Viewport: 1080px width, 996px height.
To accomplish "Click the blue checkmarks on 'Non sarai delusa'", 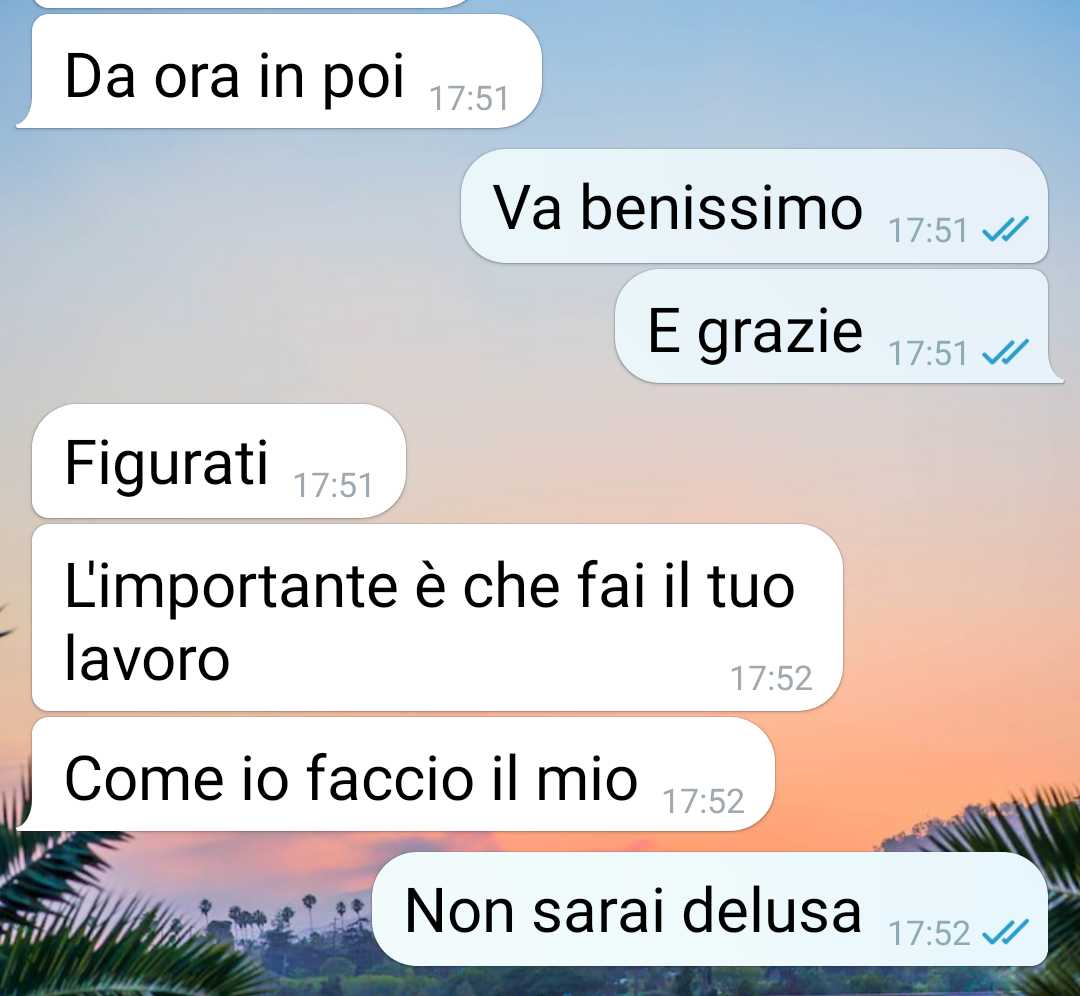I will point(1005,933).
